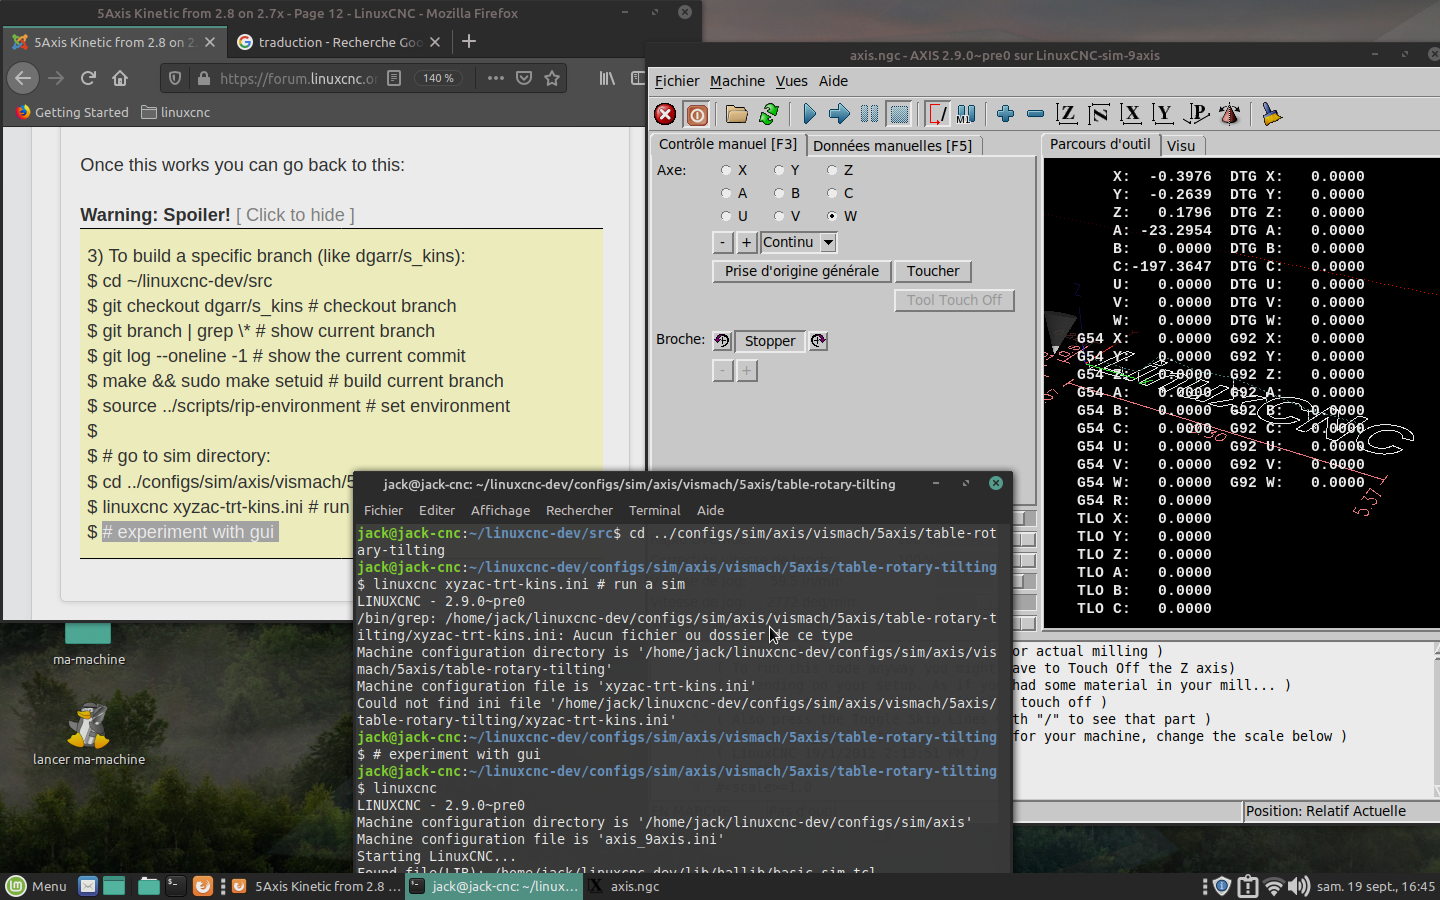This screenshot has height=900, width=1440.
Task: Switch to the Visu tab
Action: (x=1181, y=145)
